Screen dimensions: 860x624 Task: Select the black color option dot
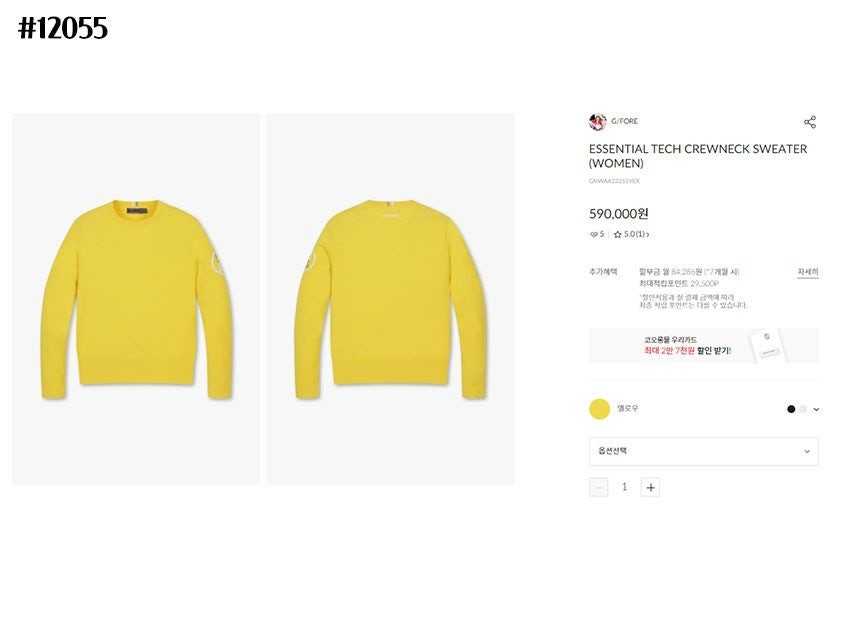tap(791, 409)
